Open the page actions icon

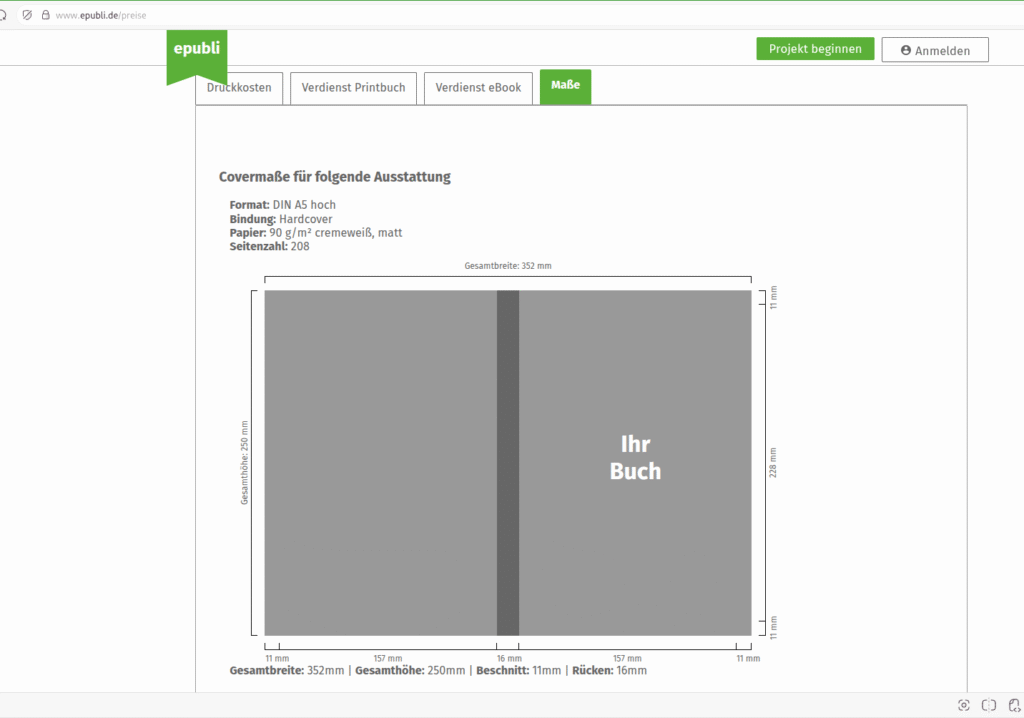coord(1014,705)
